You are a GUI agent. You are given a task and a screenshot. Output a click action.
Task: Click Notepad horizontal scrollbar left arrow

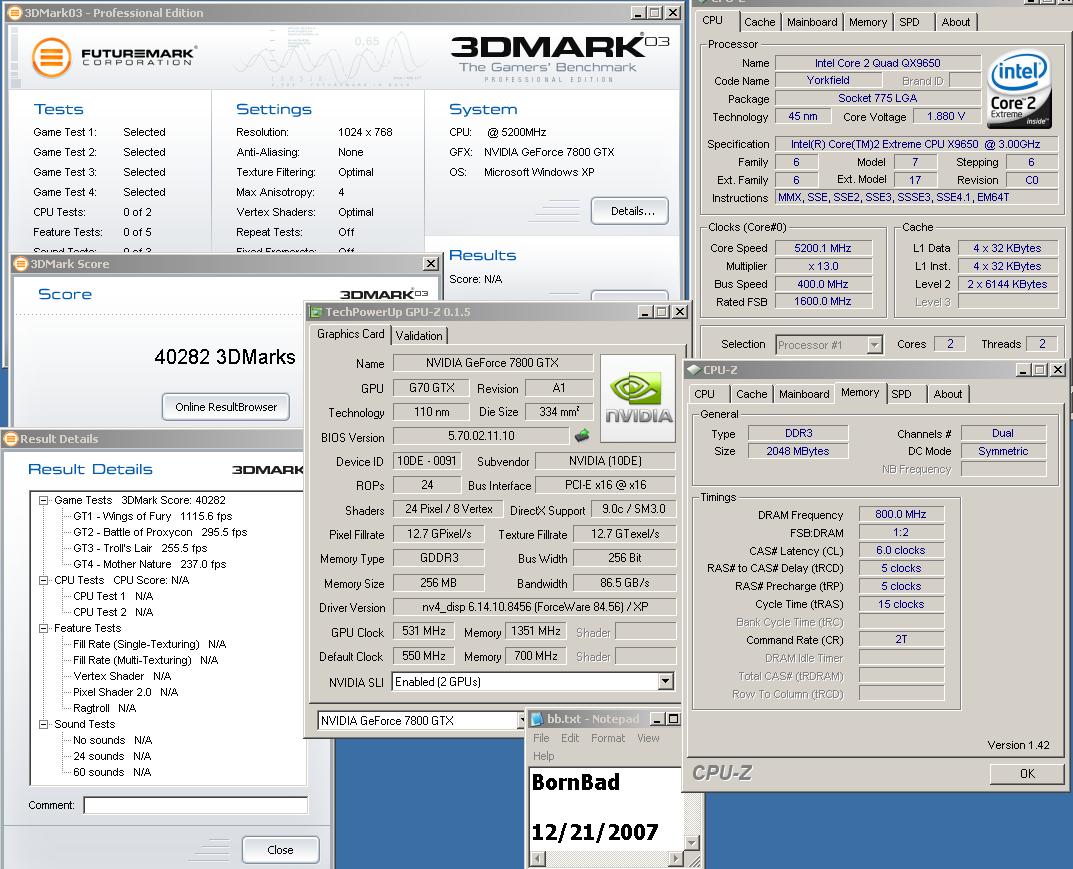pos(539,857)
